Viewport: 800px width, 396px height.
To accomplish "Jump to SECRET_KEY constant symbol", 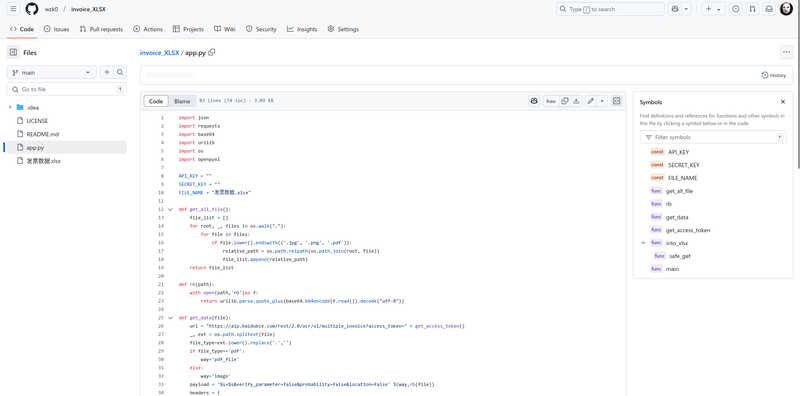I will pyautogui.click(x=684, y=165).
